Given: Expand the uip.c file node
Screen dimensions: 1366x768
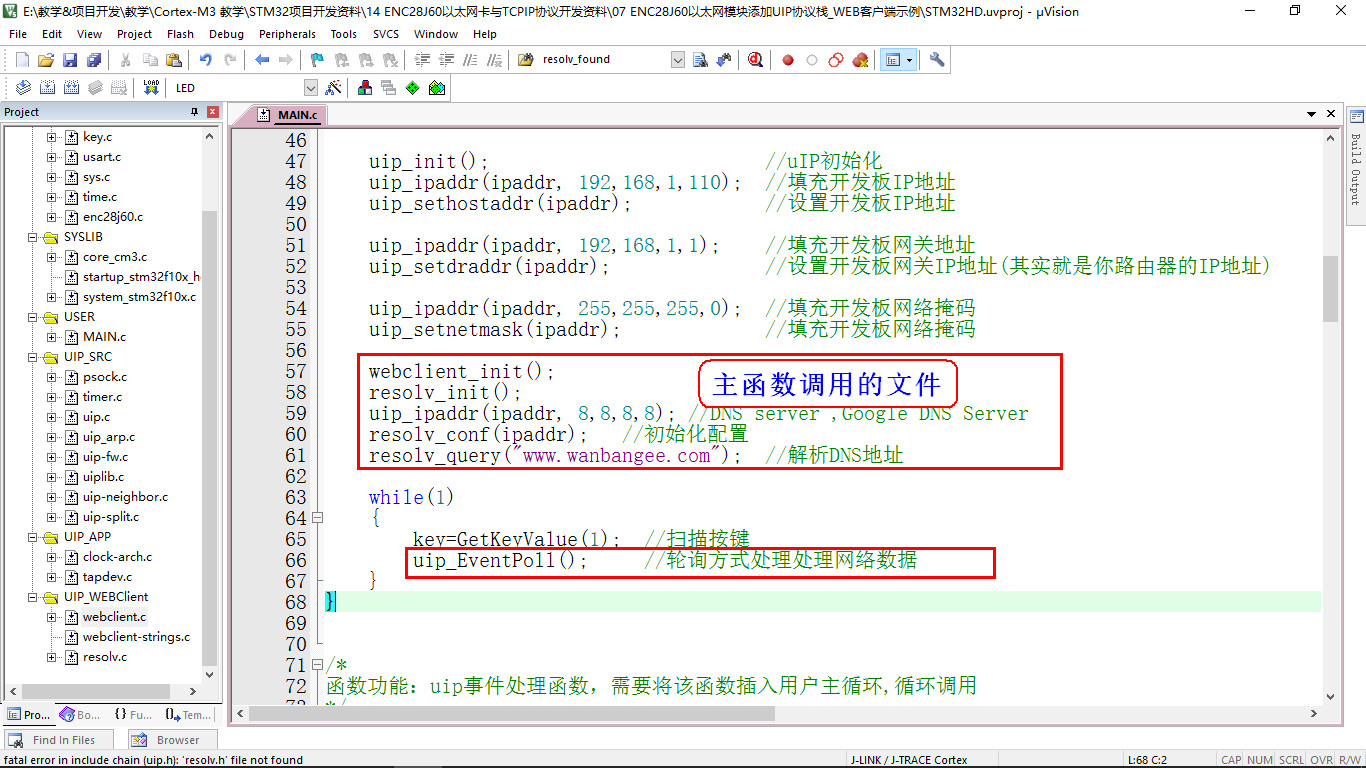Looking at the screenshot, I should [x=52, y=417].
